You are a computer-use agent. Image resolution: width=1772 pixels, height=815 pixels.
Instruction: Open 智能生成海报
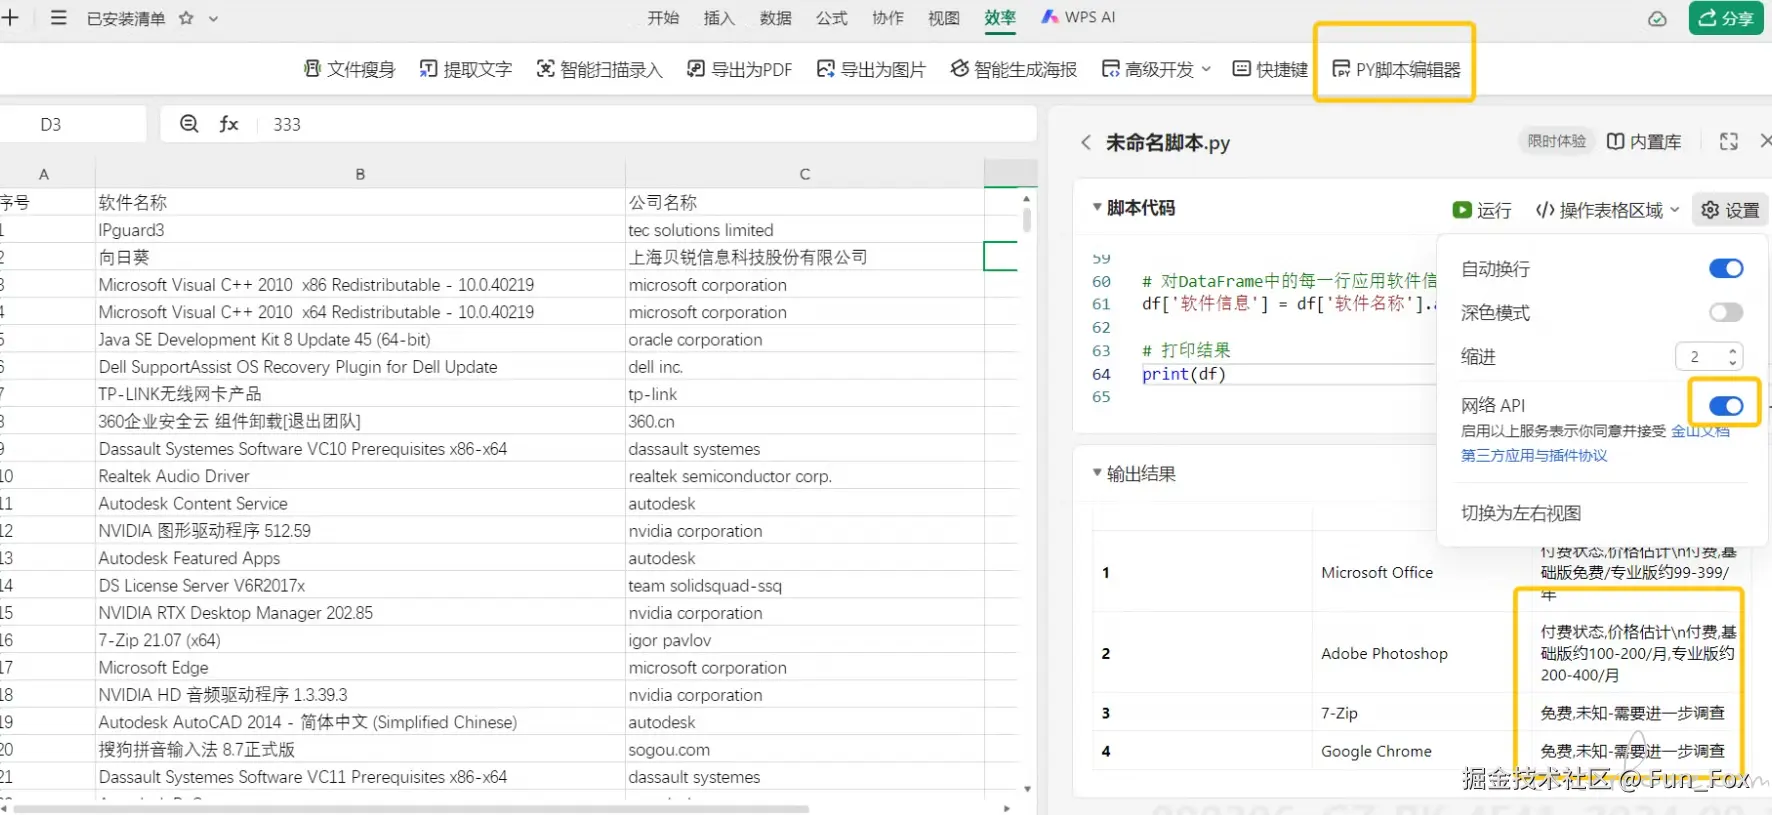click(x=1013, y=69)
